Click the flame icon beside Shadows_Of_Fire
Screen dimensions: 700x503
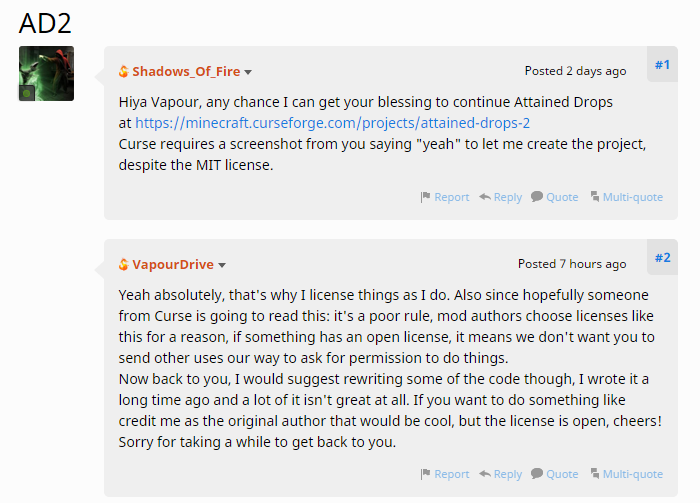(x=124, y=72)
